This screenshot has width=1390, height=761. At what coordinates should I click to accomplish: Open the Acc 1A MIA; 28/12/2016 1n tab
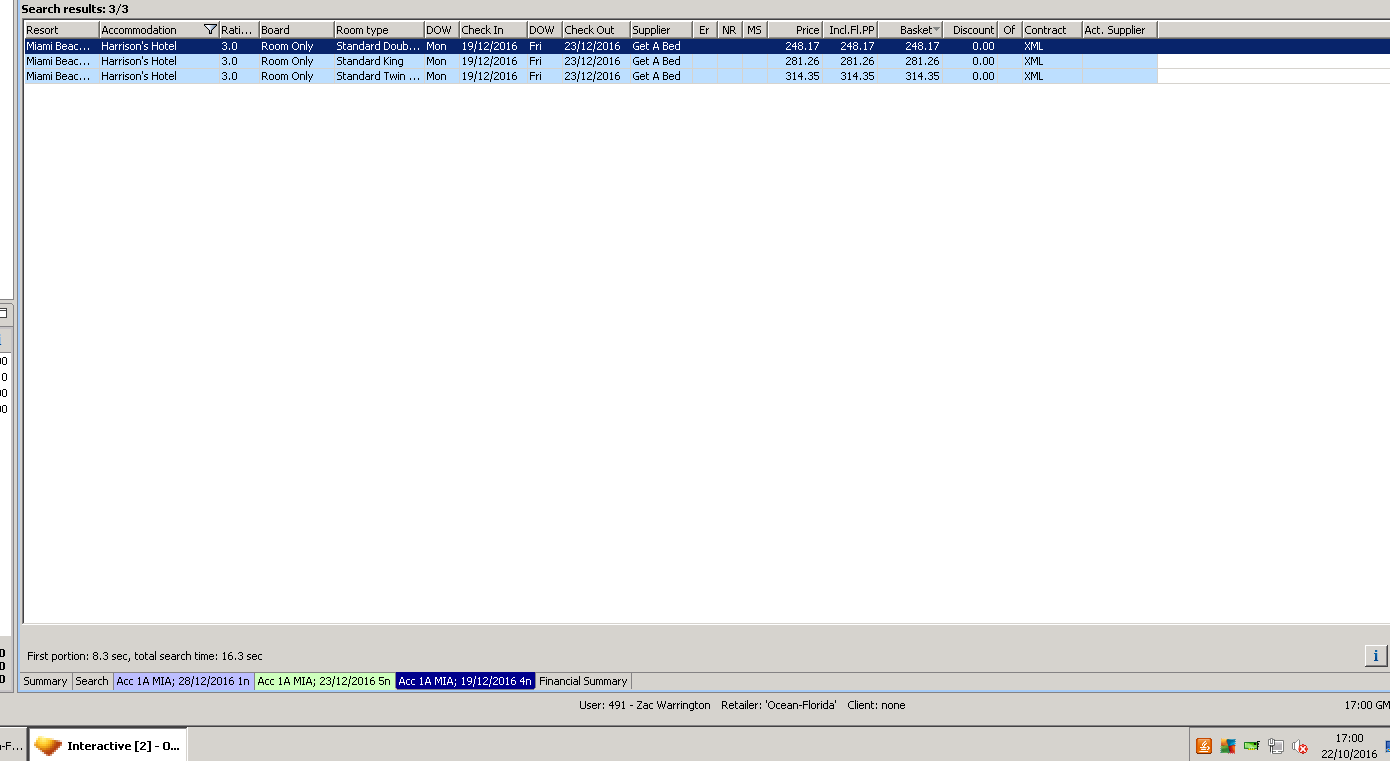click(183, 681)
